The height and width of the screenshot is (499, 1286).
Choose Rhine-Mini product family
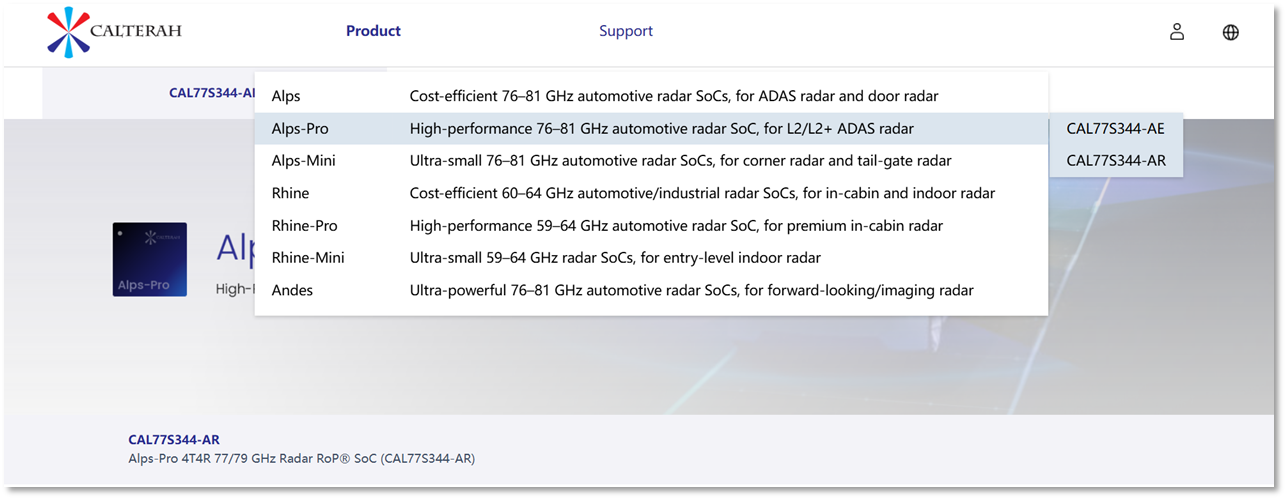[651, 258]
